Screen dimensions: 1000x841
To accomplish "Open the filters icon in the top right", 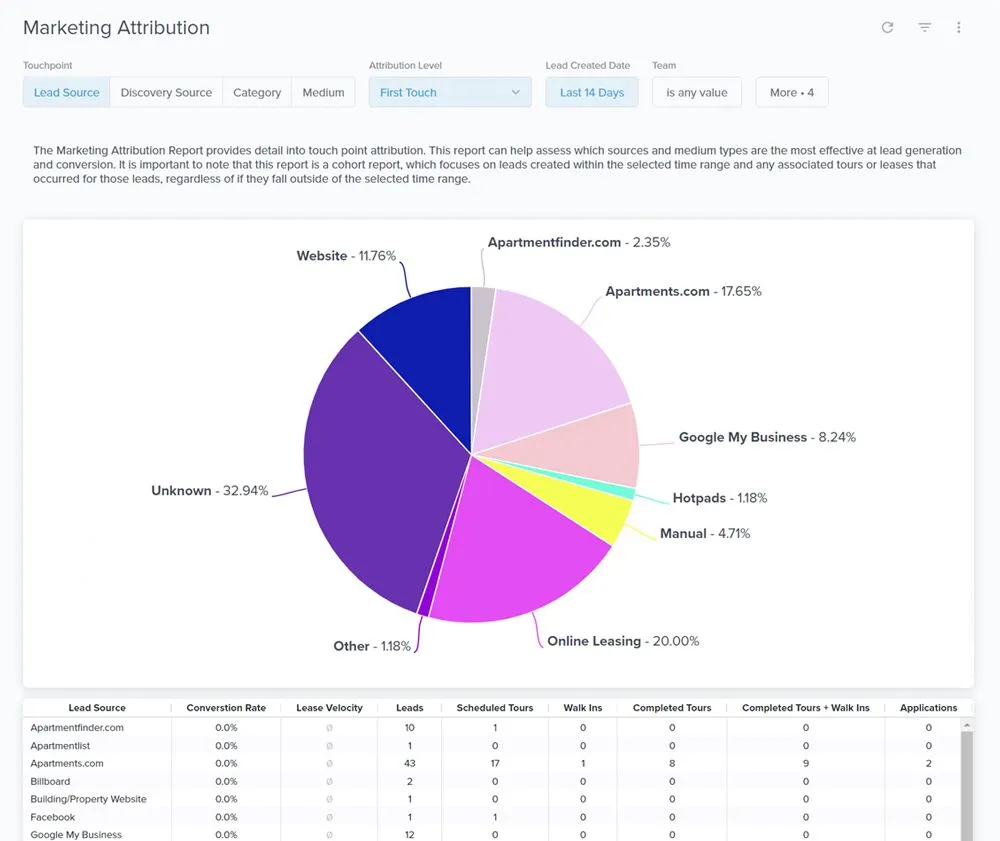I will pyautogui.click(x=924, y=28).
